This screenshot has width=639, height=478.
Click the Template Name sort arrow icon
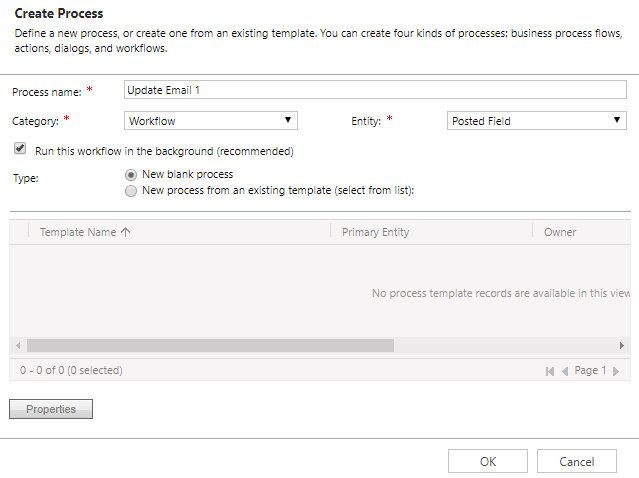click(126, 232)
